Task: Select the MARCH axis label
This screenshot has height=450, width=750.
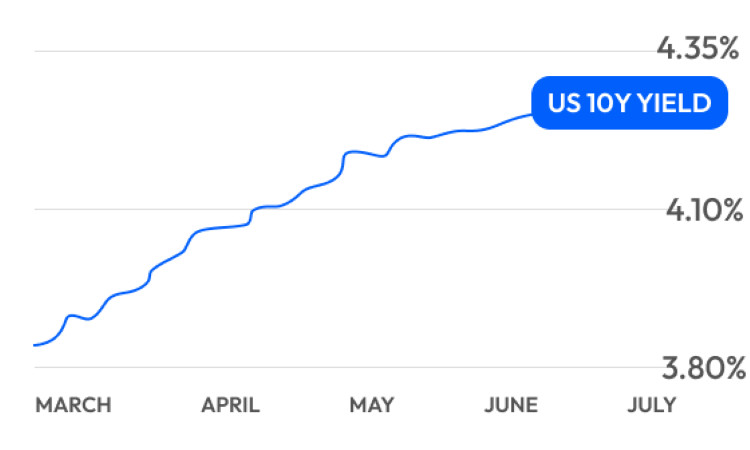Action: point(73,405)
